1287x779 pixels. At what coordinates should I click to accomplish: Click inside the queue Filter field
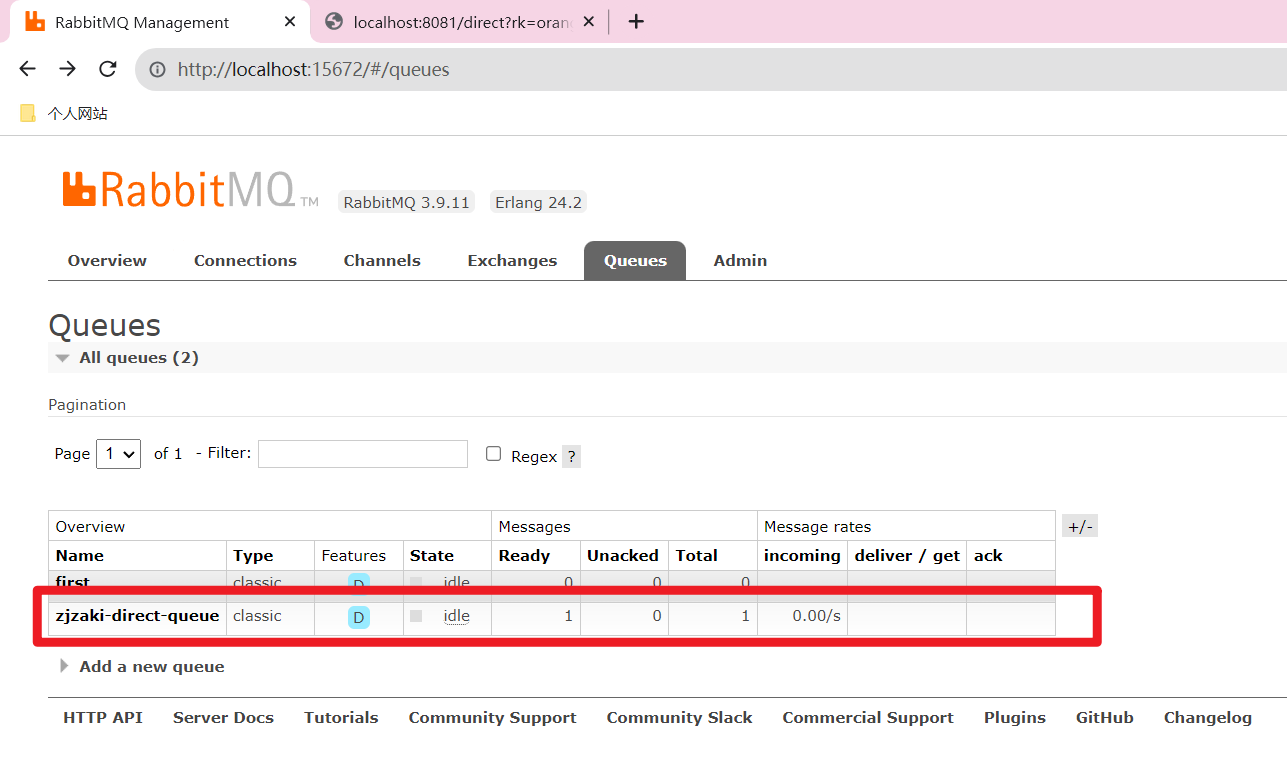(x=363, y=454)
